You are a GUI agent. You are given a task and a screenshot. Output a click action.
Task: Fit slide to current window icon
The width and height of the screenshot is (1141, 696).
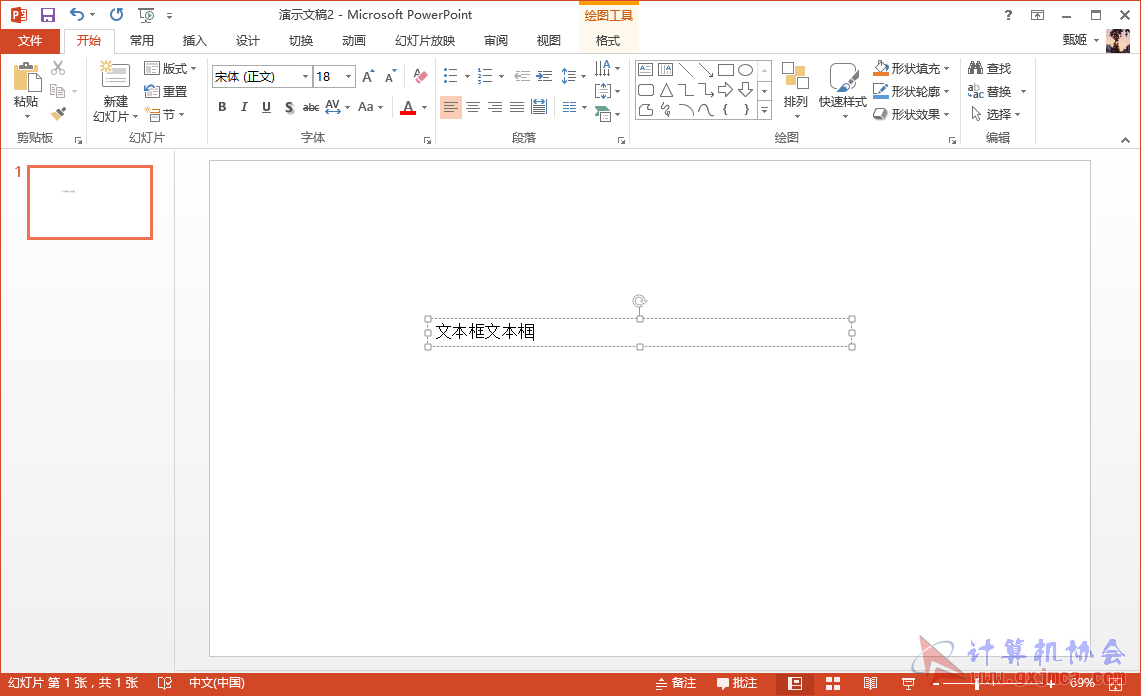click(1116, 683)
